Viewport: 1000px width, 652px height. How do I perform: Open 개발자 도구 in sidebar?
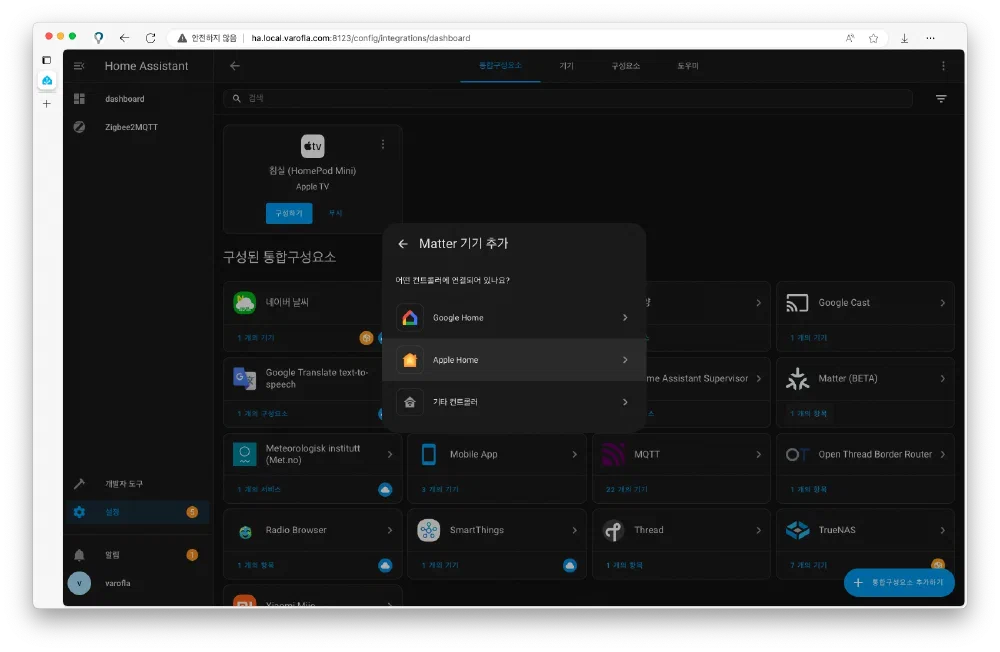pyautogui.click(x=124, y=484)
